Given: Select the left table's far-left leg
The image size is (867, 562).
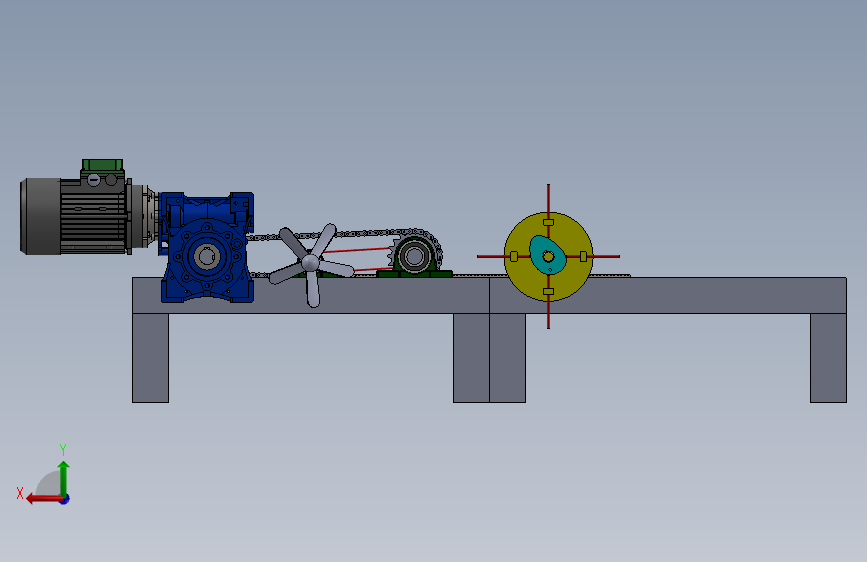Looking at the screenshot, I should (150, 358).
